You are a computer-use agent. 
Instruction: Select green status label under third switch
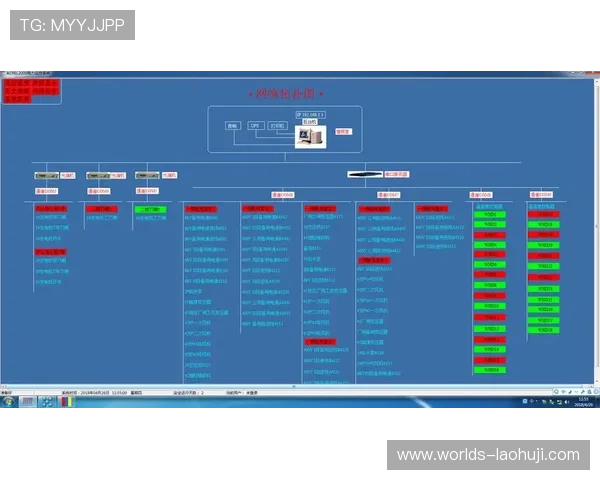(x=148, y=209)
